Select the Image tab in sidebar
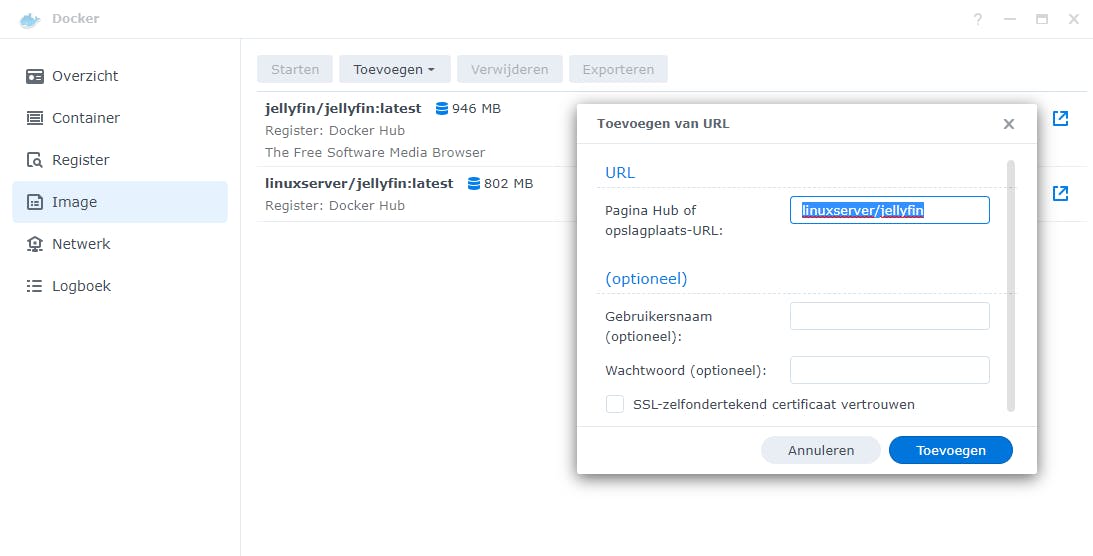Viewport: 1093px width, 556px height. (119, 202)
